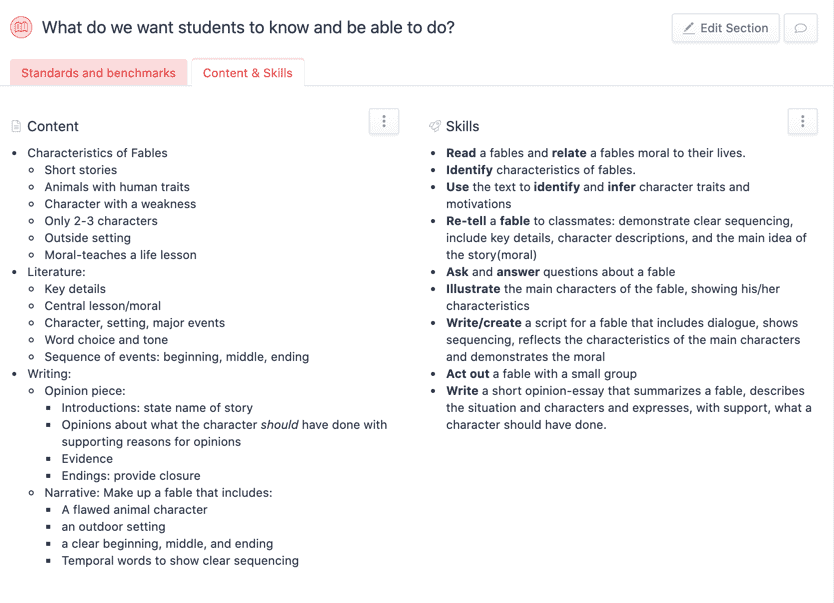834x603 pixels.
Task: Click the "Narrative: Make up a fable" item
Action: [158, 493]
